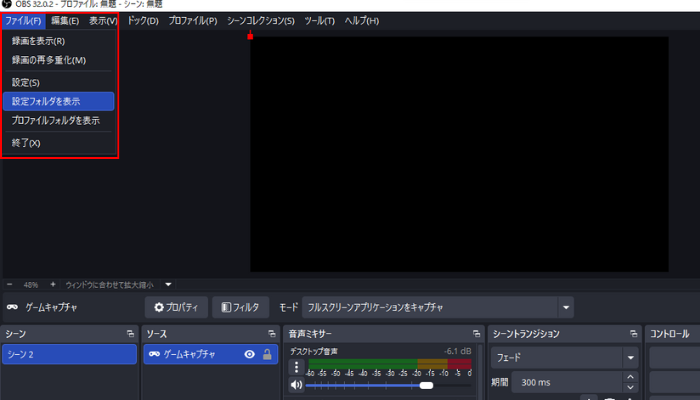Viewport: 700px width, 400px height.
Task: Increase transition 期間 with up arrow
Action: [630, 377]
